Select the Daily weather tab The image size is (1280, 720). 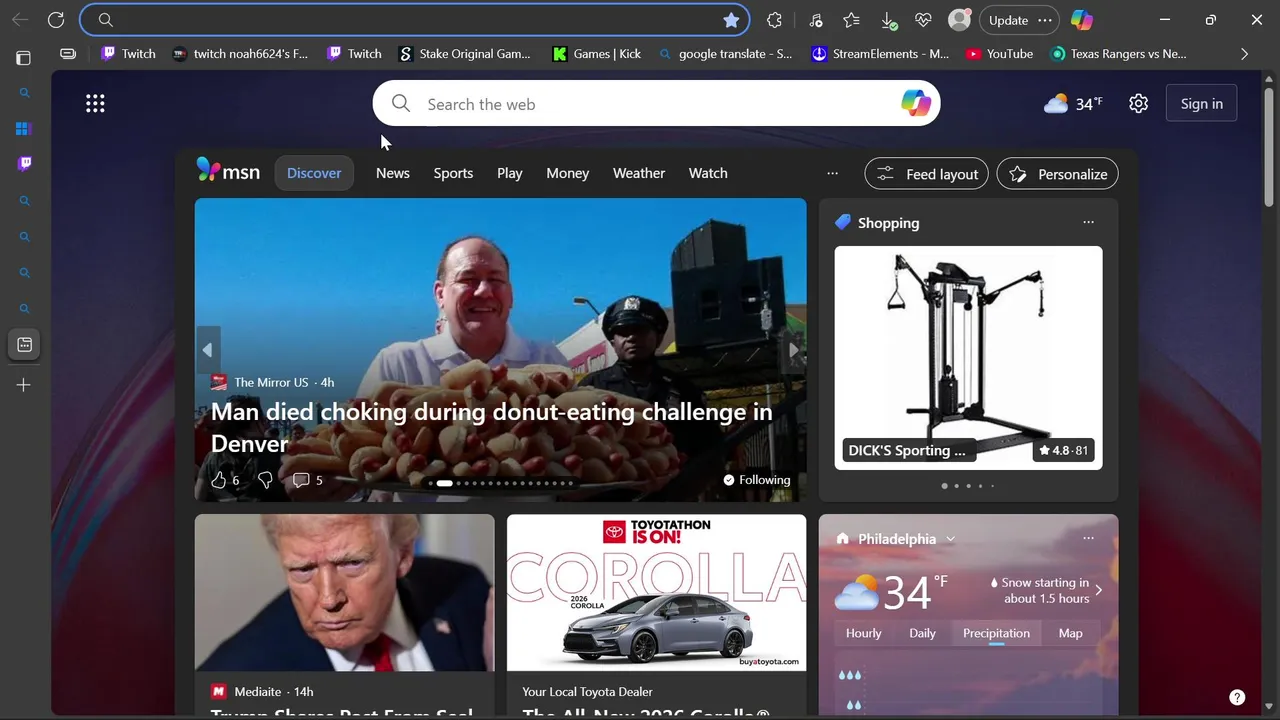(922, 633)
